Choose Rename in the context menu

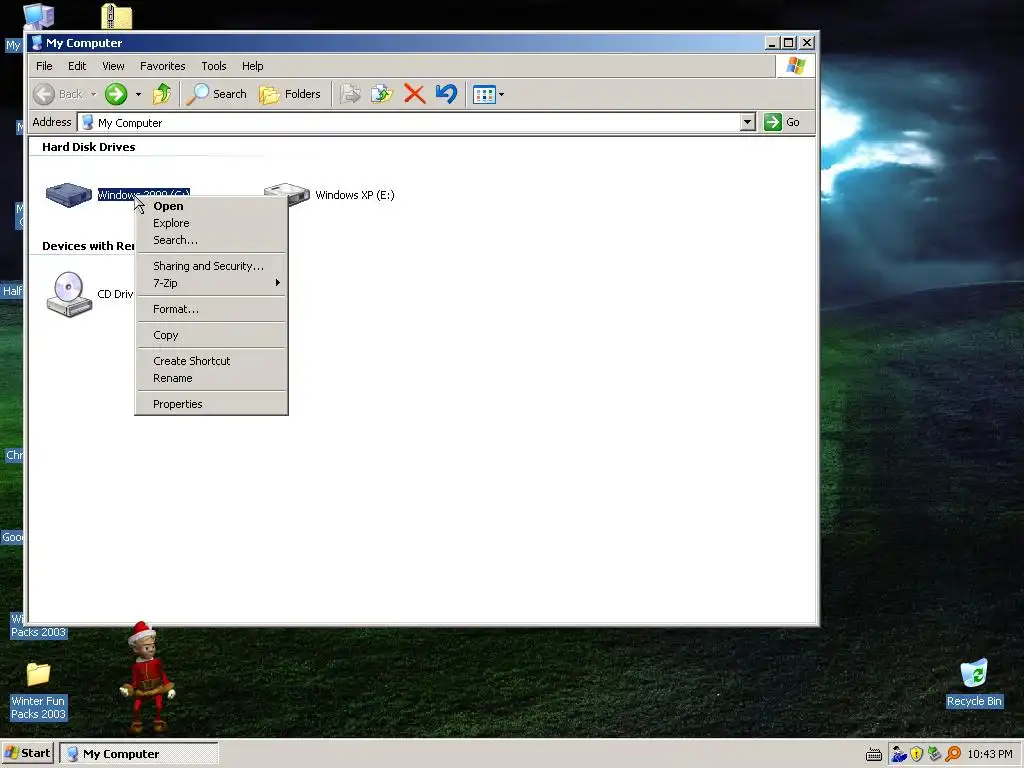[211, 378]
